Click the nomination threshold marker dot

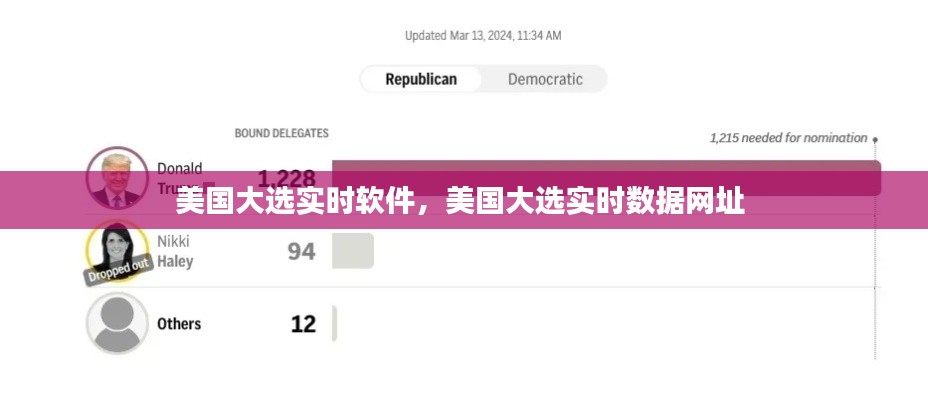click(x=875, y=139)
